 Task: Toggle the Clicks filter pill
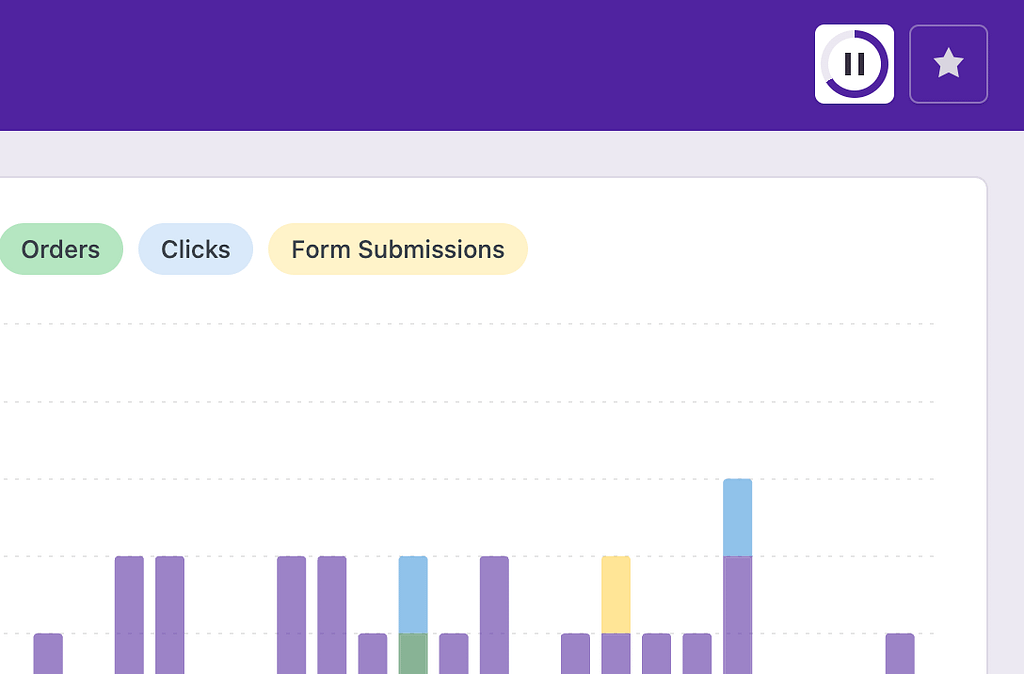[195, 249]
